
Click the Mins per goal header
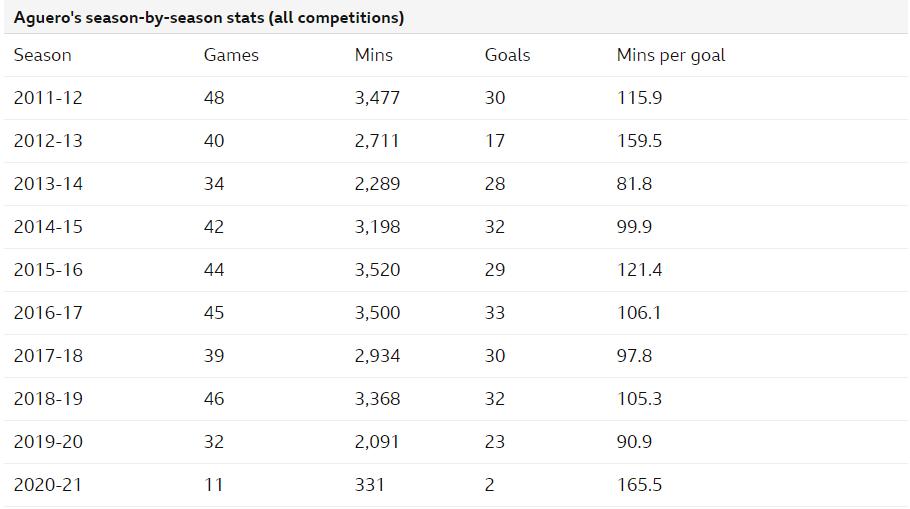click(671, 56)
